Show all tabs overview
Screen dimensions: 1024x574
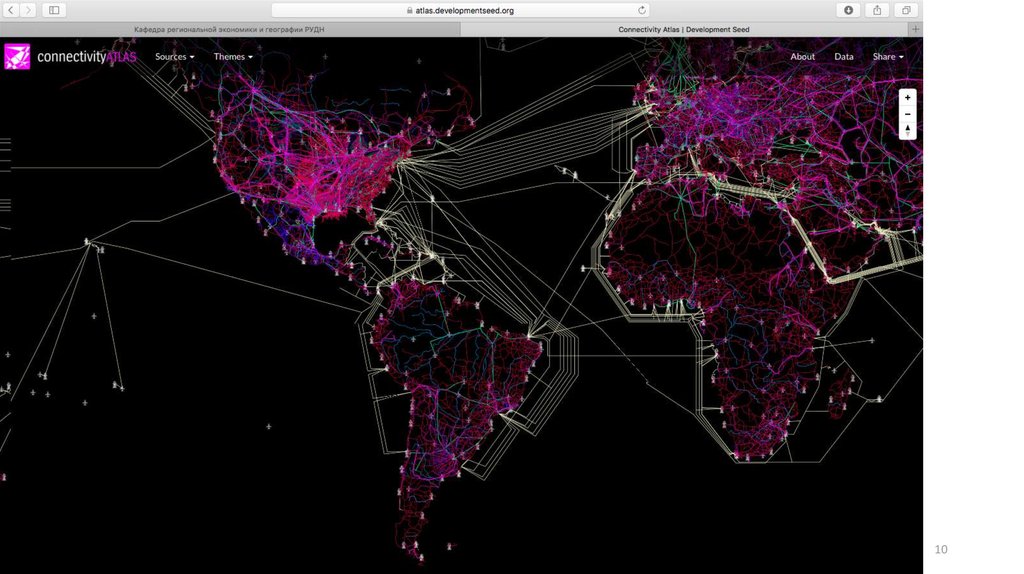click(906, 10)
